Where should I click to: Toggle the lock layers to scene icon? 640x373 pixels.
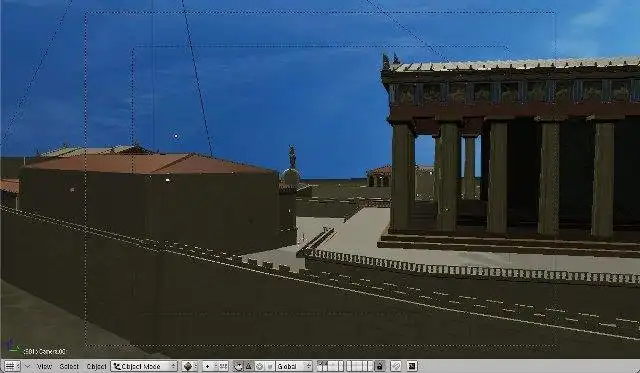(380, 366)
